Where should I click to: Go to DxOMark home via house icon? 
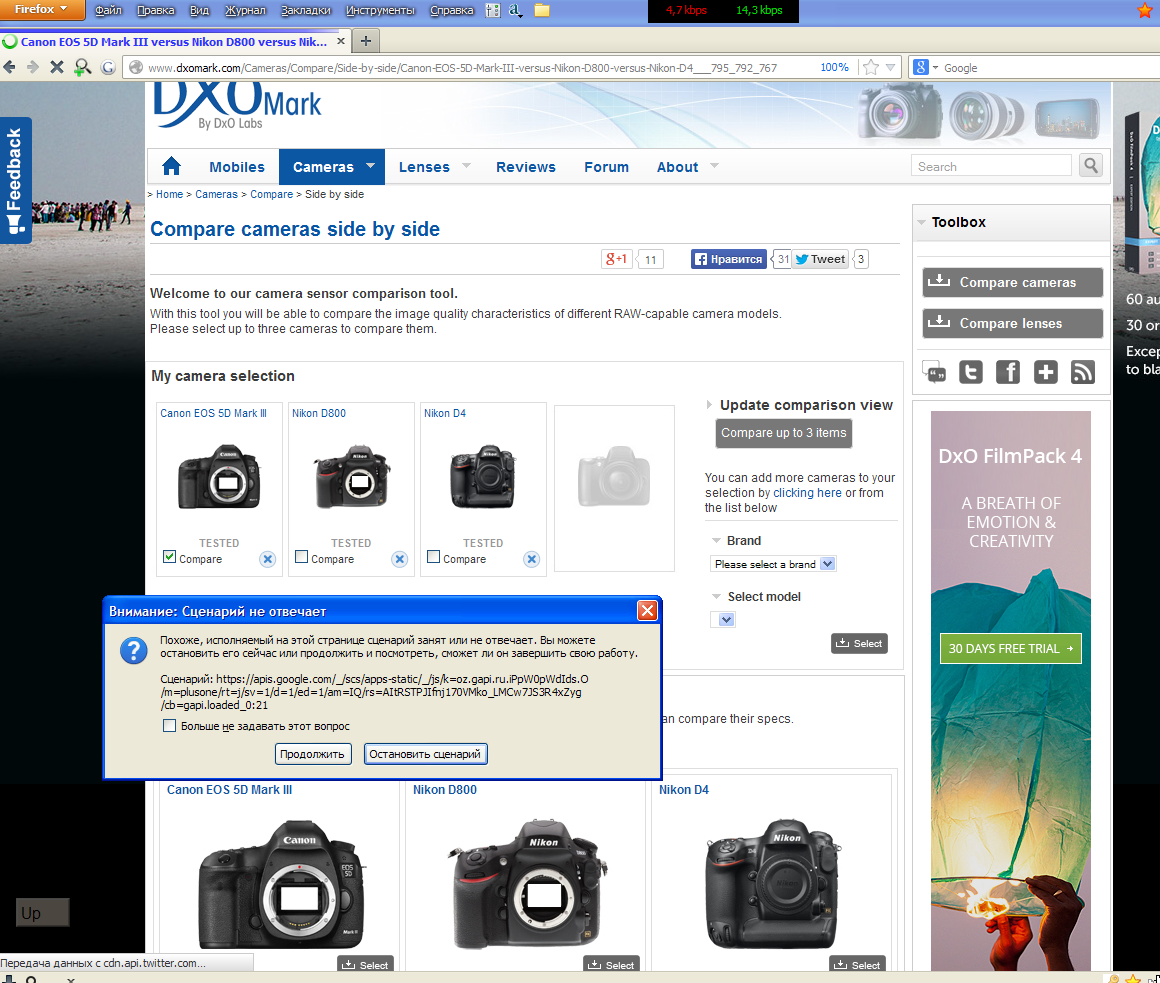pos(172,166)
